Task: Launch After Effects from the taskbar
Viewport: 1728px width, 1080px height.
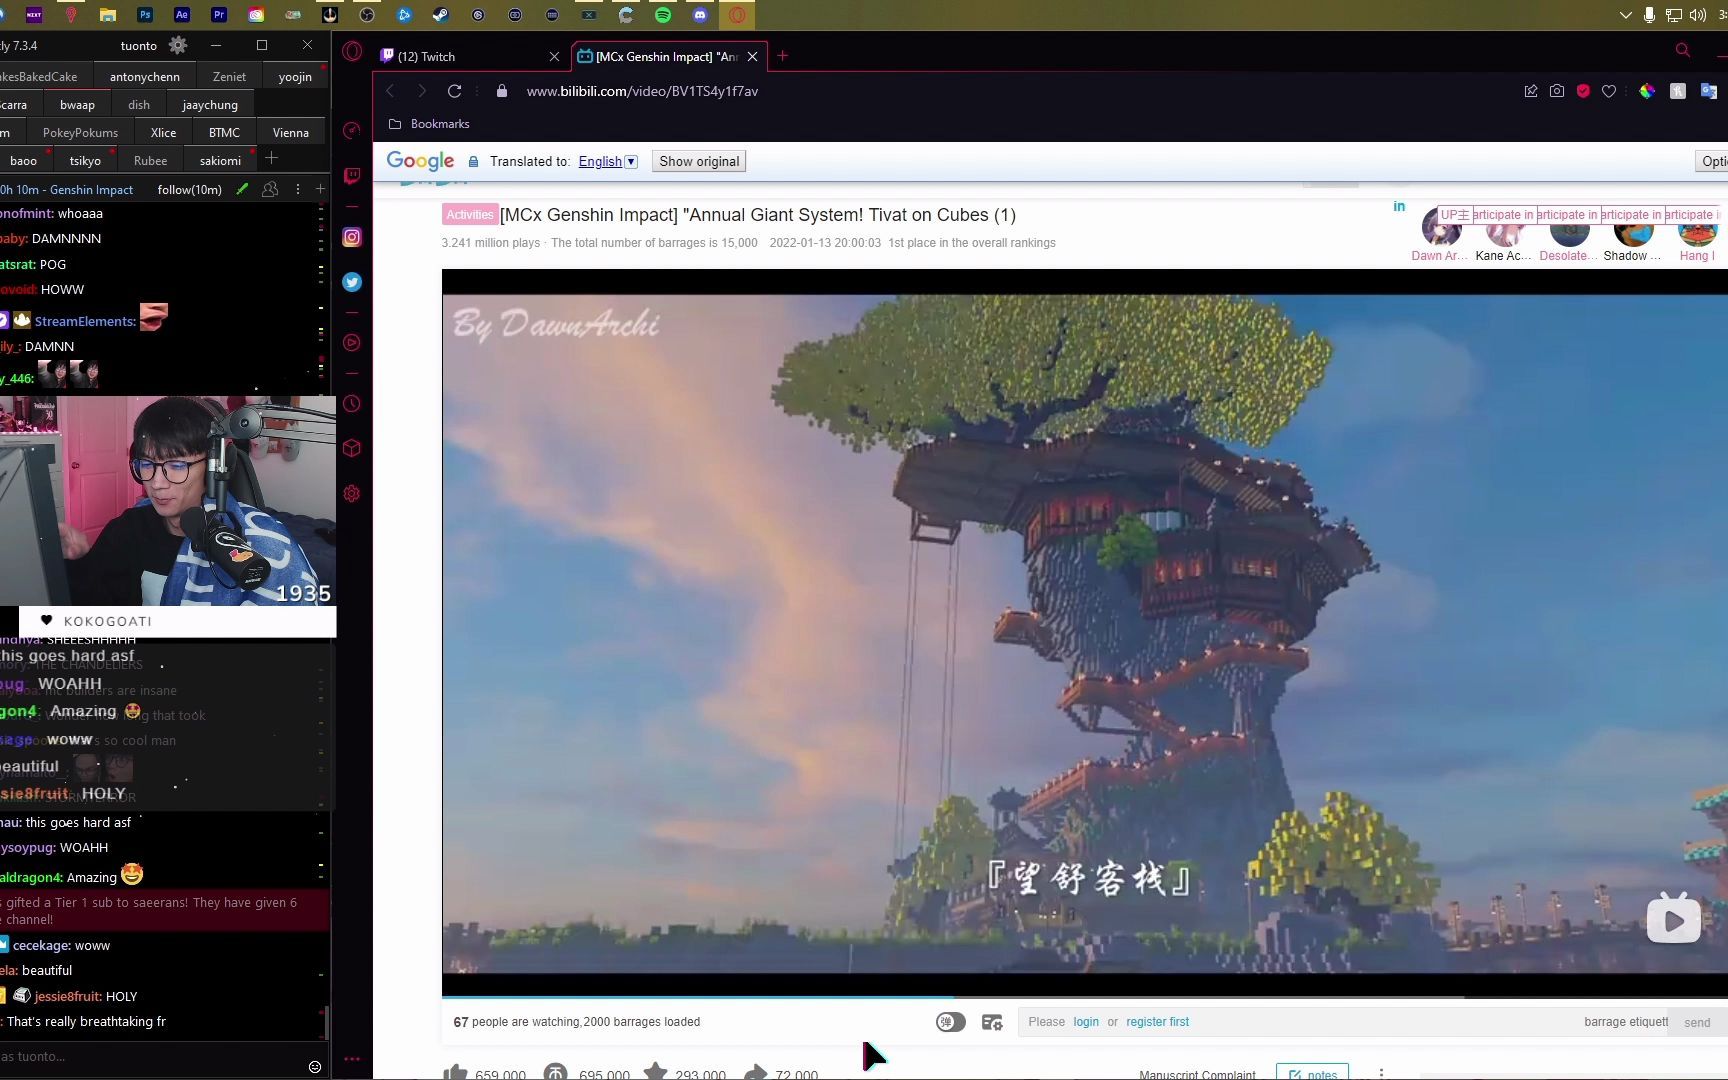Action: point(182,15)
